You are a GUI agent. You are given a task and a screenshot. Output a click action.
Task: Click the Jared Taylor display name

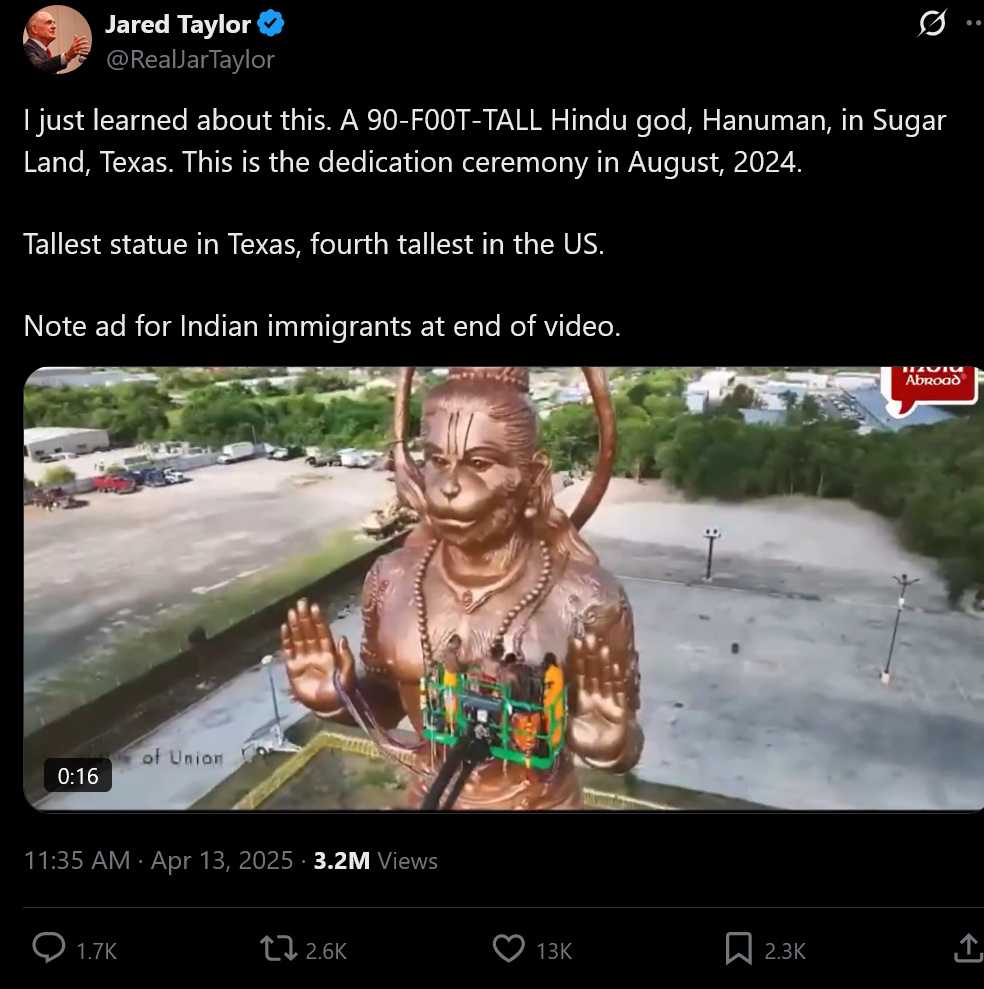click(178, 25)
